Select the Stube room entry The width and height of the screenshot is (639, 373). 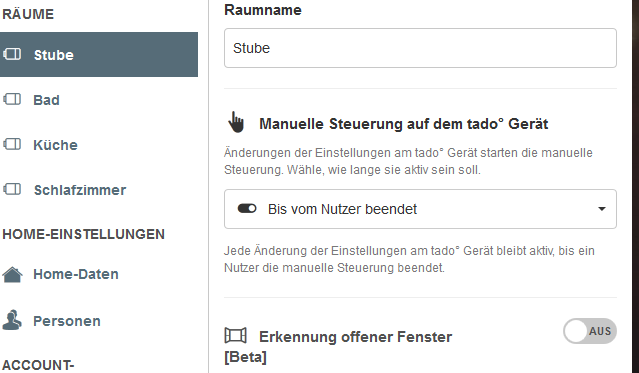pyautogui.click(x=99, y=55)
